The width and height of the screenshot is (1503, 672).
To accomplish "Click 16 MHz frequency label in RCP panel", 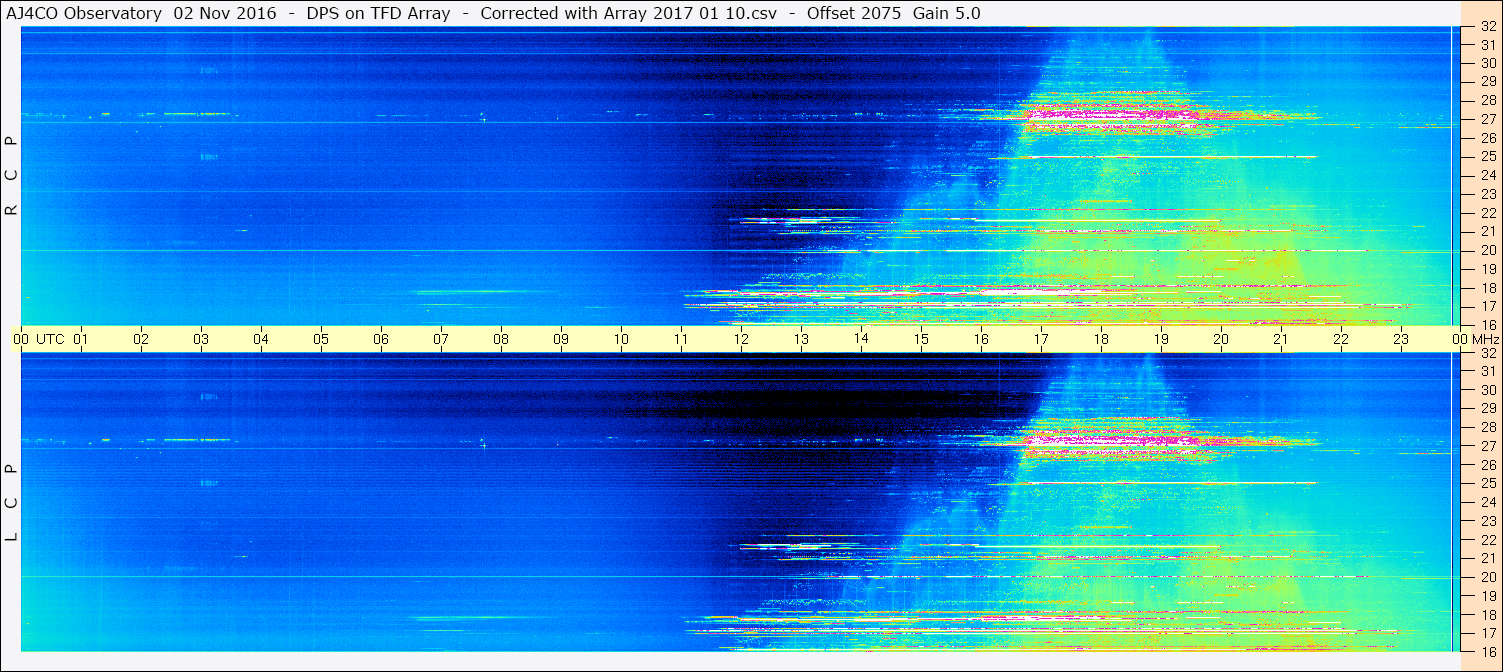I will 1488,325.
